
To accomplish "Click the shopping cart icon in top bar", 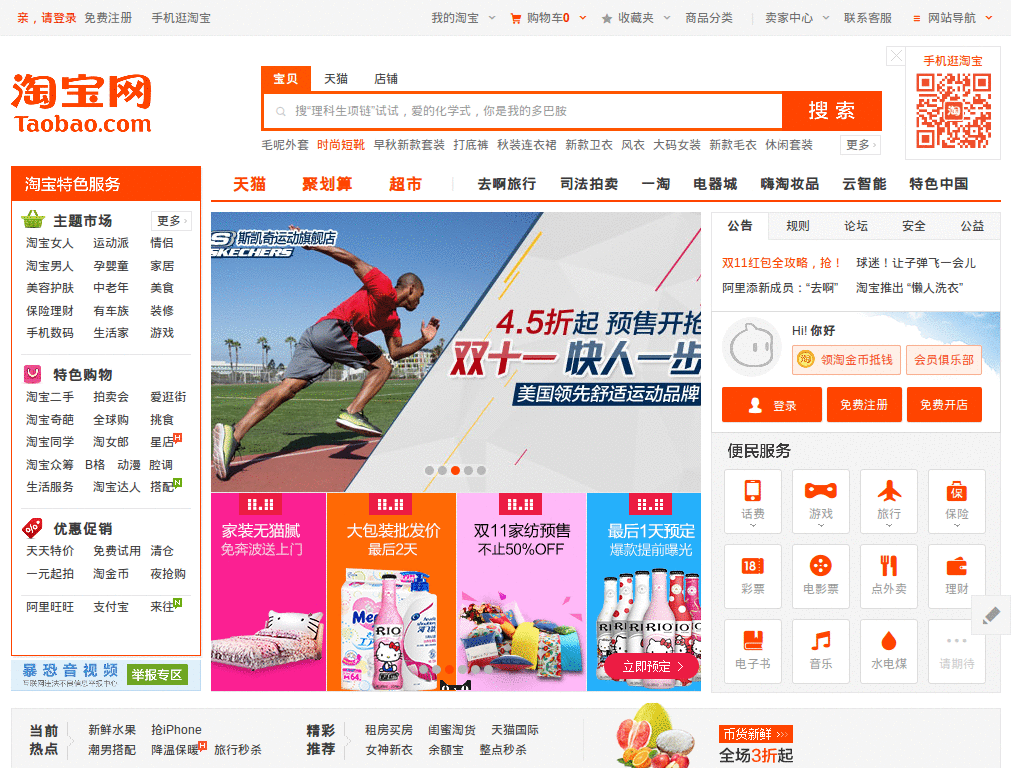I will point(515,18).
